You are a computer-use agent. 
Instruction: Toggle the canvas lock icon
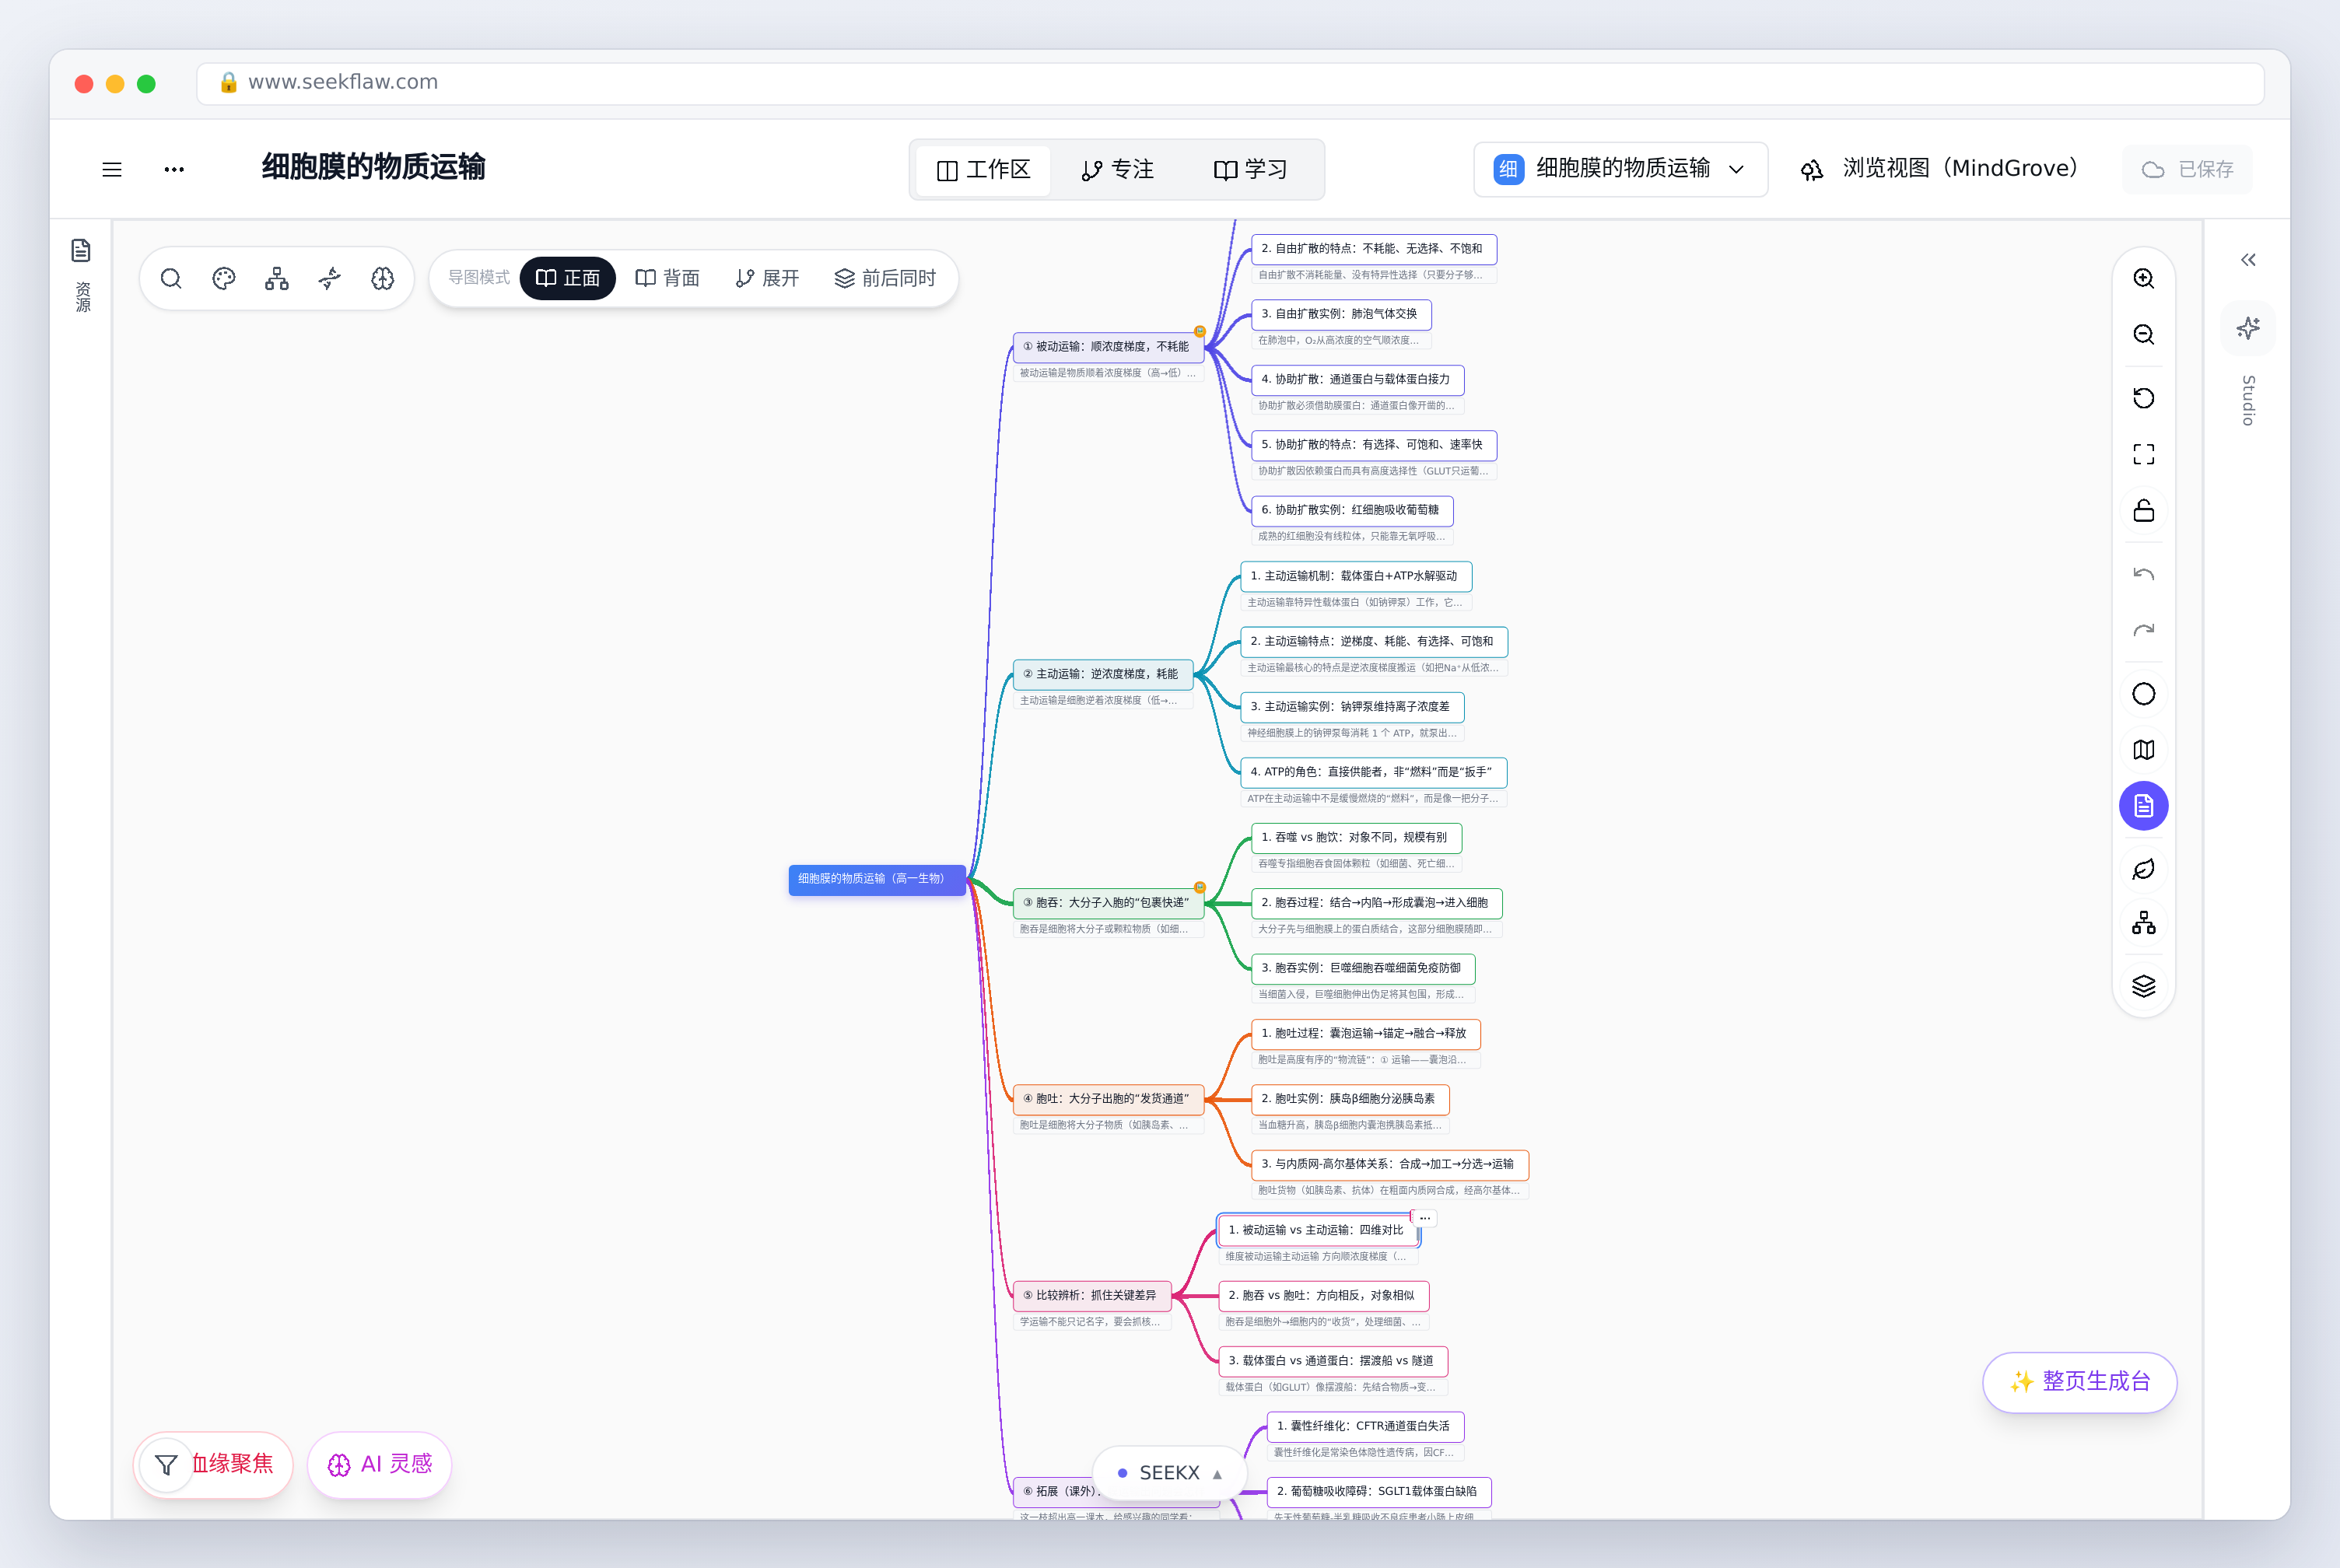click(x=2143, y=510)
